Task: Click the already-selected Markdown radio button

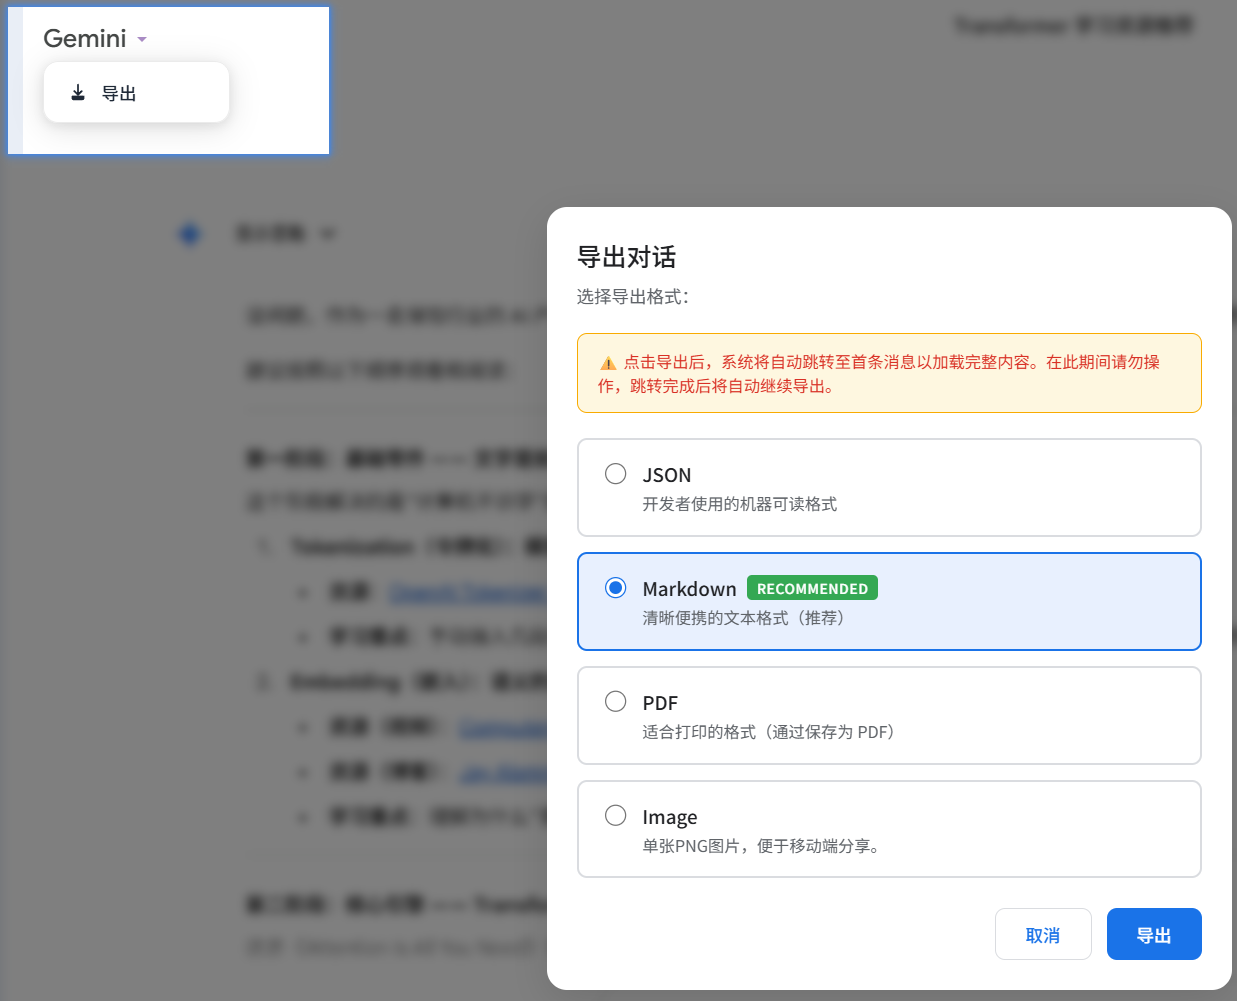Action: pos(615,588)
